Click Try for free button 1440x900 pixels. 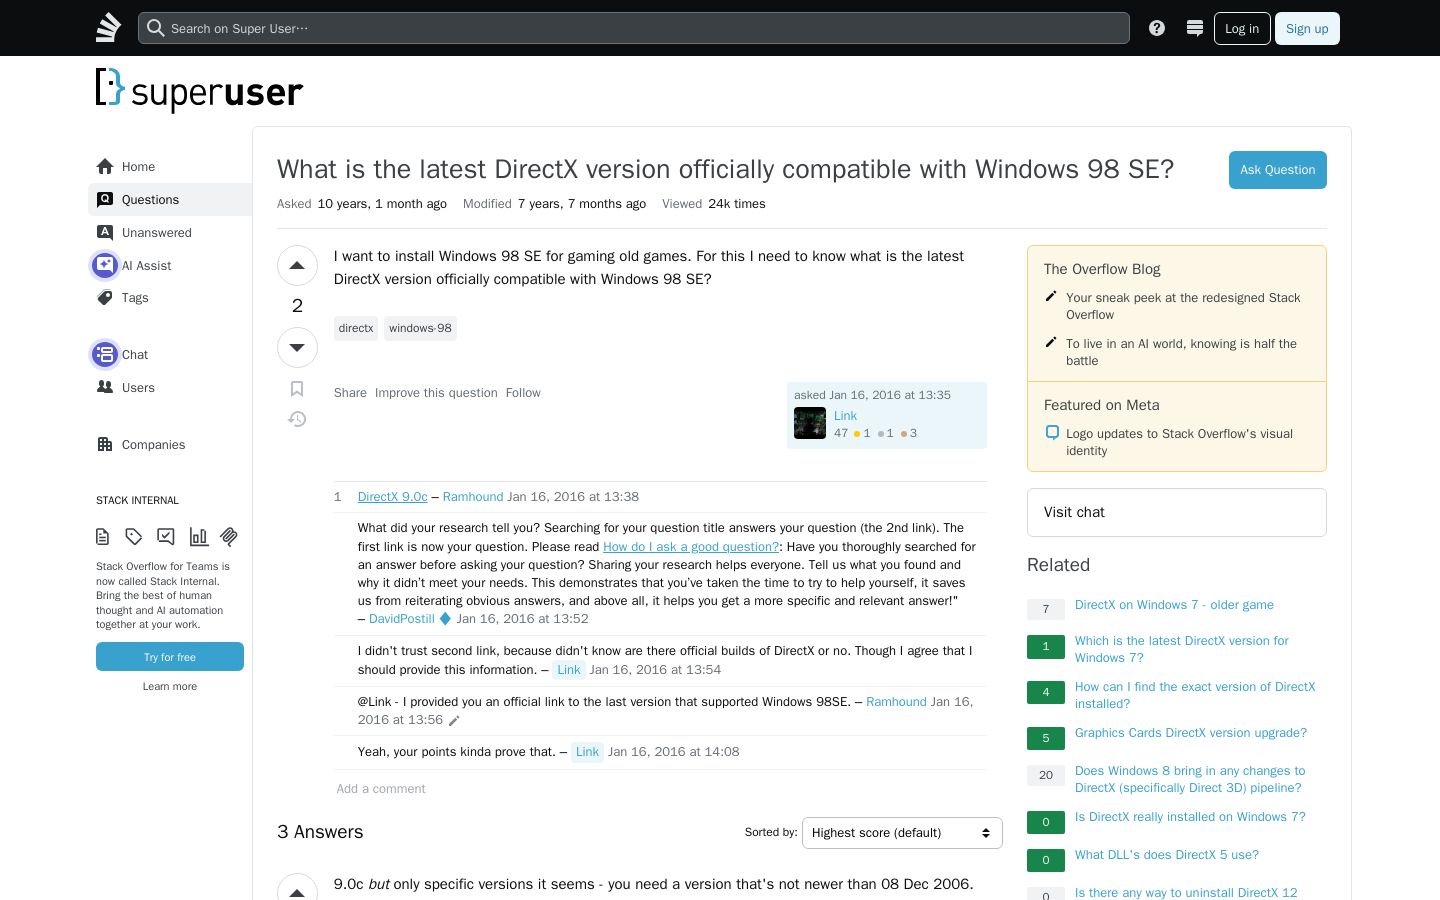click(x=170, y=657)
